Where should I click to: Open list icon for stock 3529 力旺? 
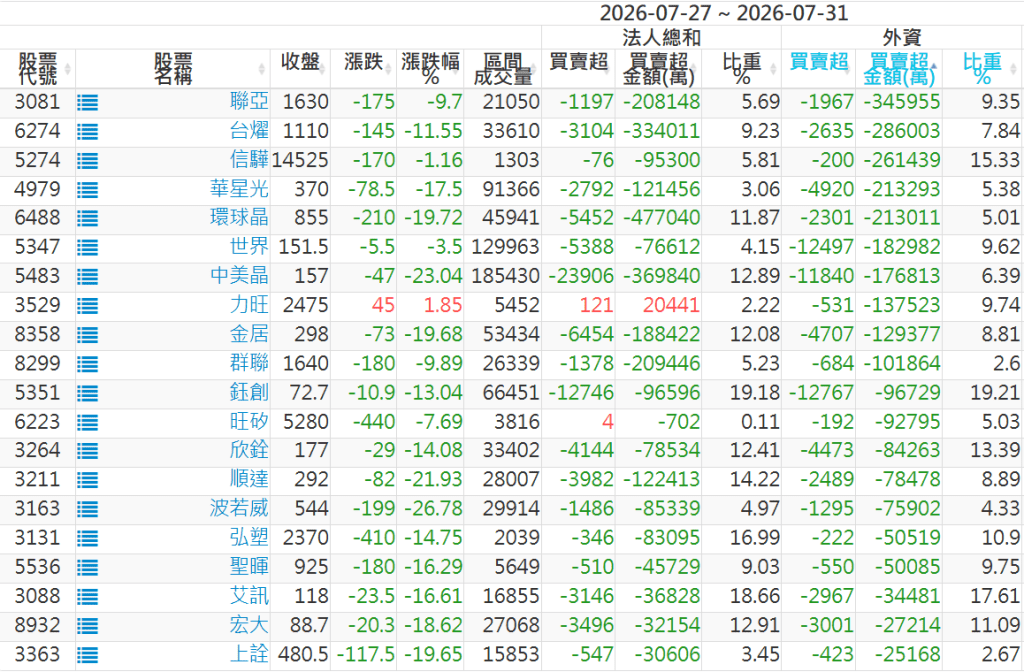click(88, 306)
